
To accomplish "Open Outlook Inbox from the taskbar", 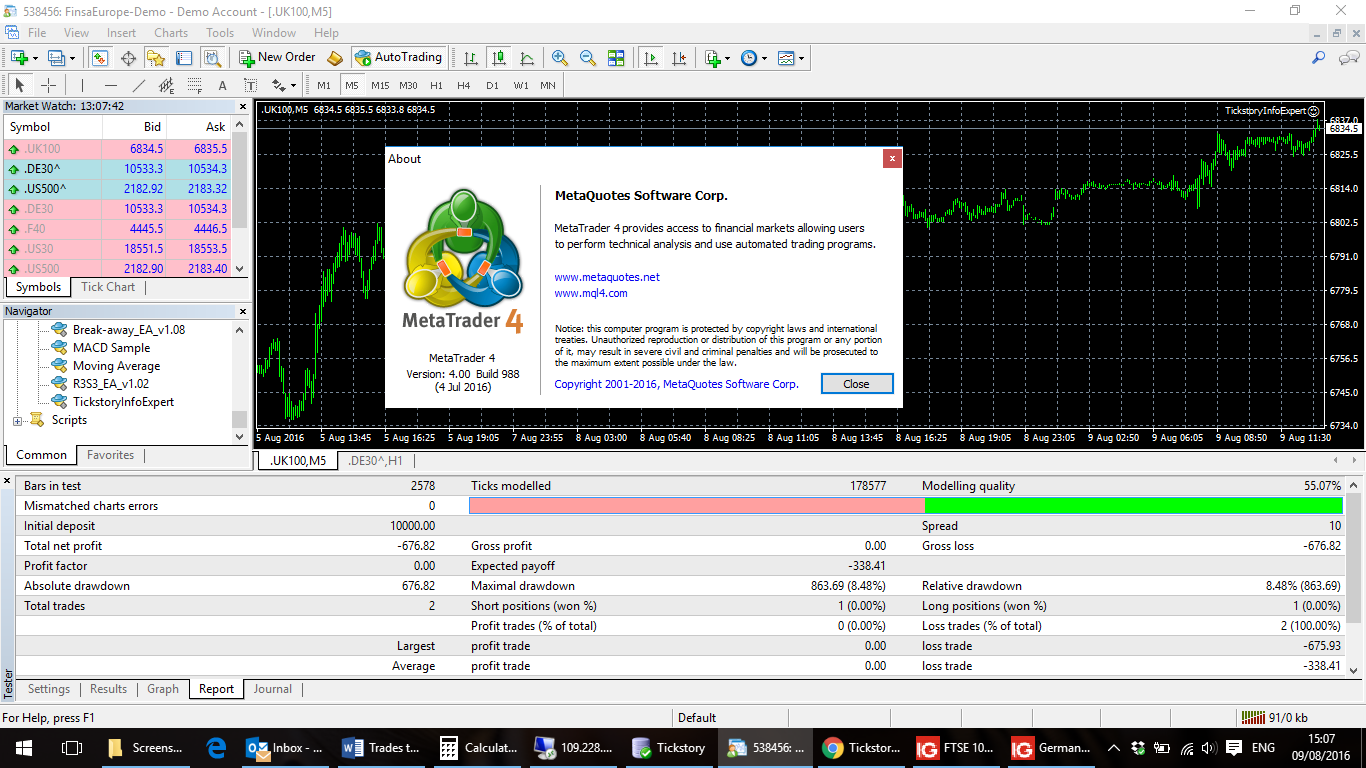I will tap(286, 747).
